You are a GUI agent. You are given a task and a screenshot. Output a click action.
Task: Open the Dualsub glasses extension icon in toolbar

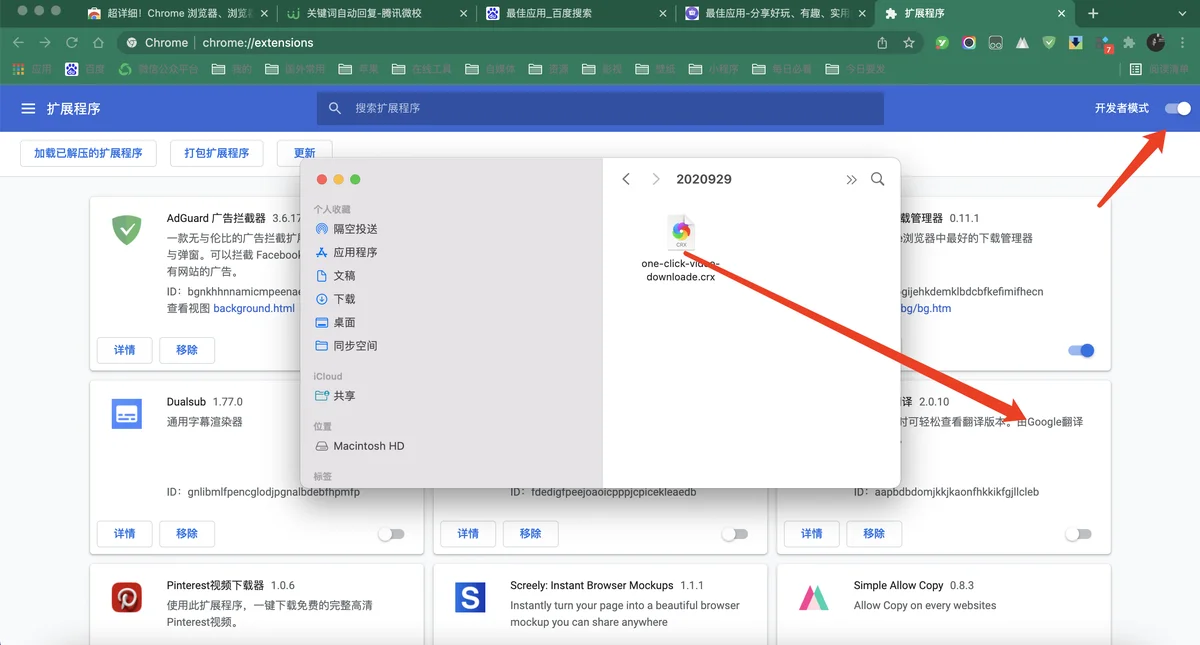(996, 43)
